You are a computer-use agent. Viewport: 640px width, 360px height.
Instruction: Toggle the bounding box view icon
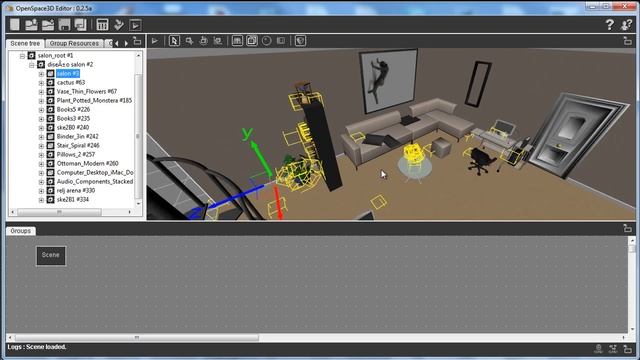pos(252,41)
